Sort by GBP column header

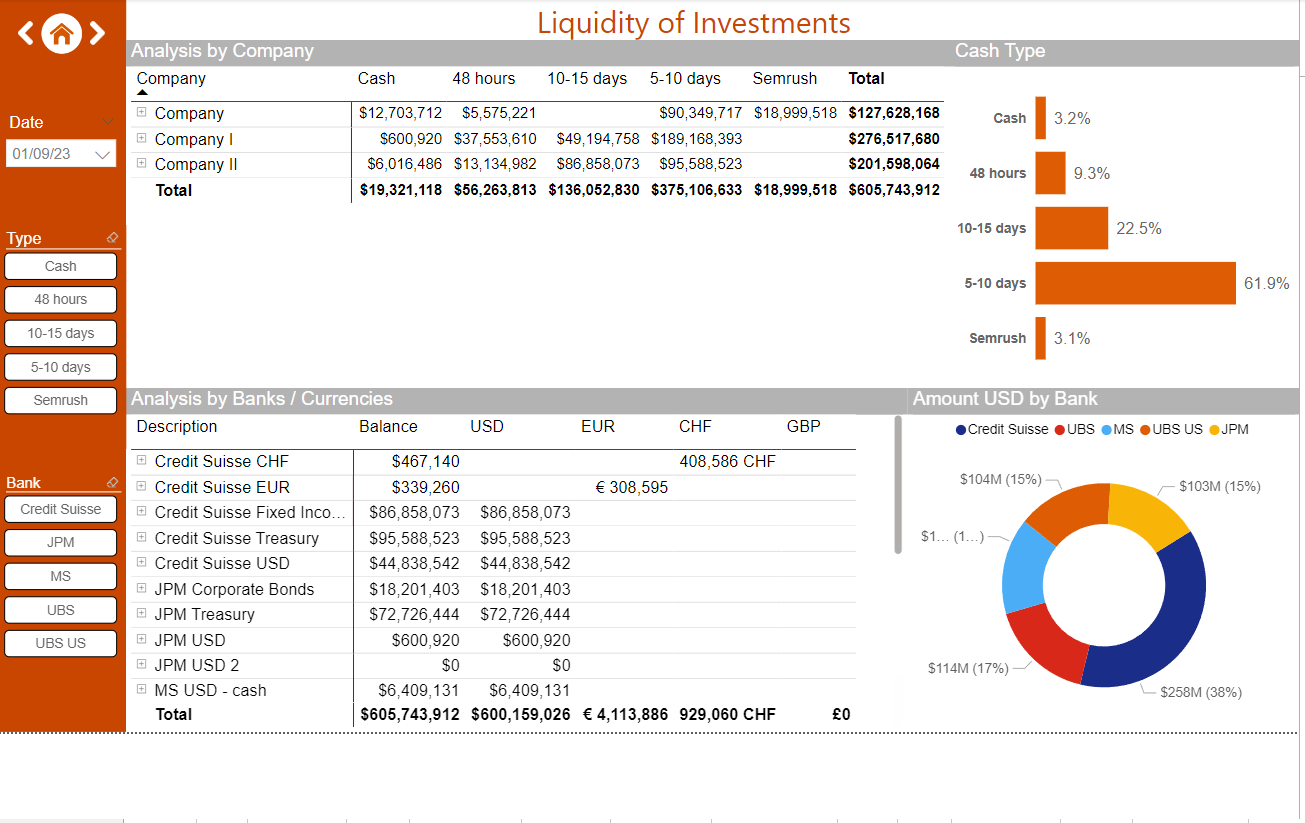pyautogui.click(x=803, y=426)
